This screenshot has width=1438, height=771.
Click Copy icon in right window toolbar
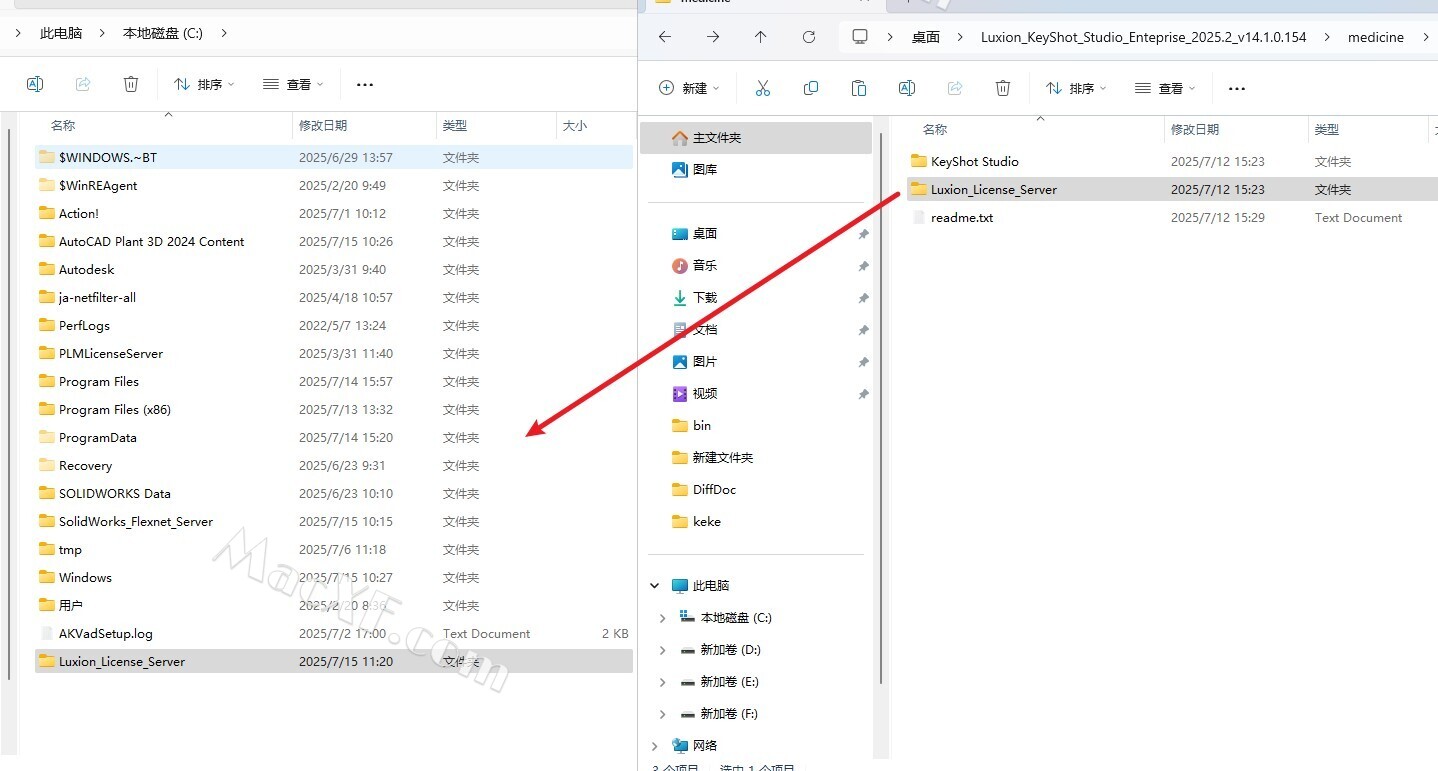tap(811, 88)
